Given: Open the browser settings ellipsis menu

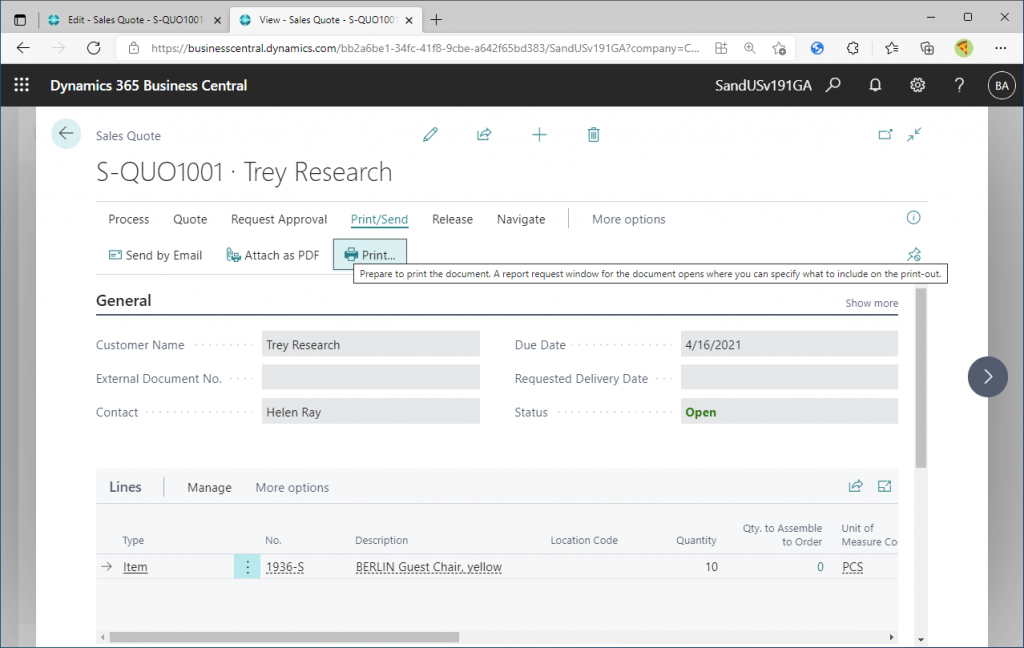Looking at the screenshot, I should click(x=1000, y=48).
